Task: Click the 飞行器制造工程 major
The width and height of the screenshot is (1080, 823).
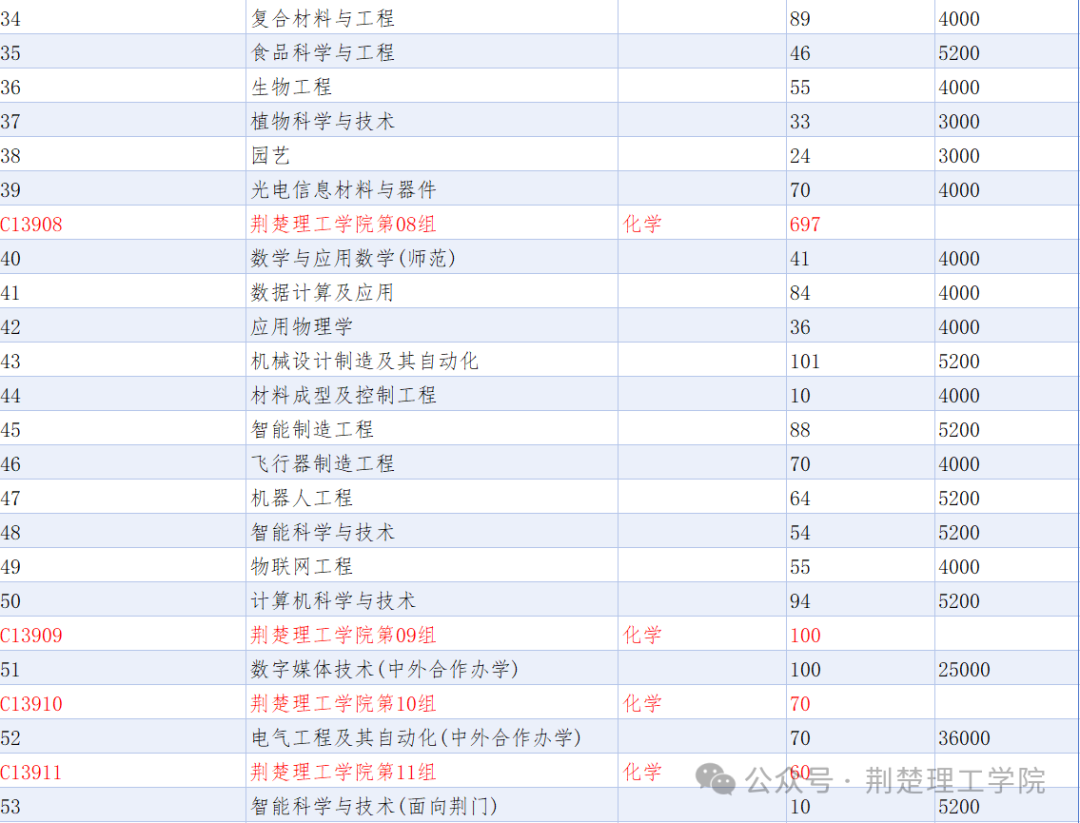Action: [322, 463]
